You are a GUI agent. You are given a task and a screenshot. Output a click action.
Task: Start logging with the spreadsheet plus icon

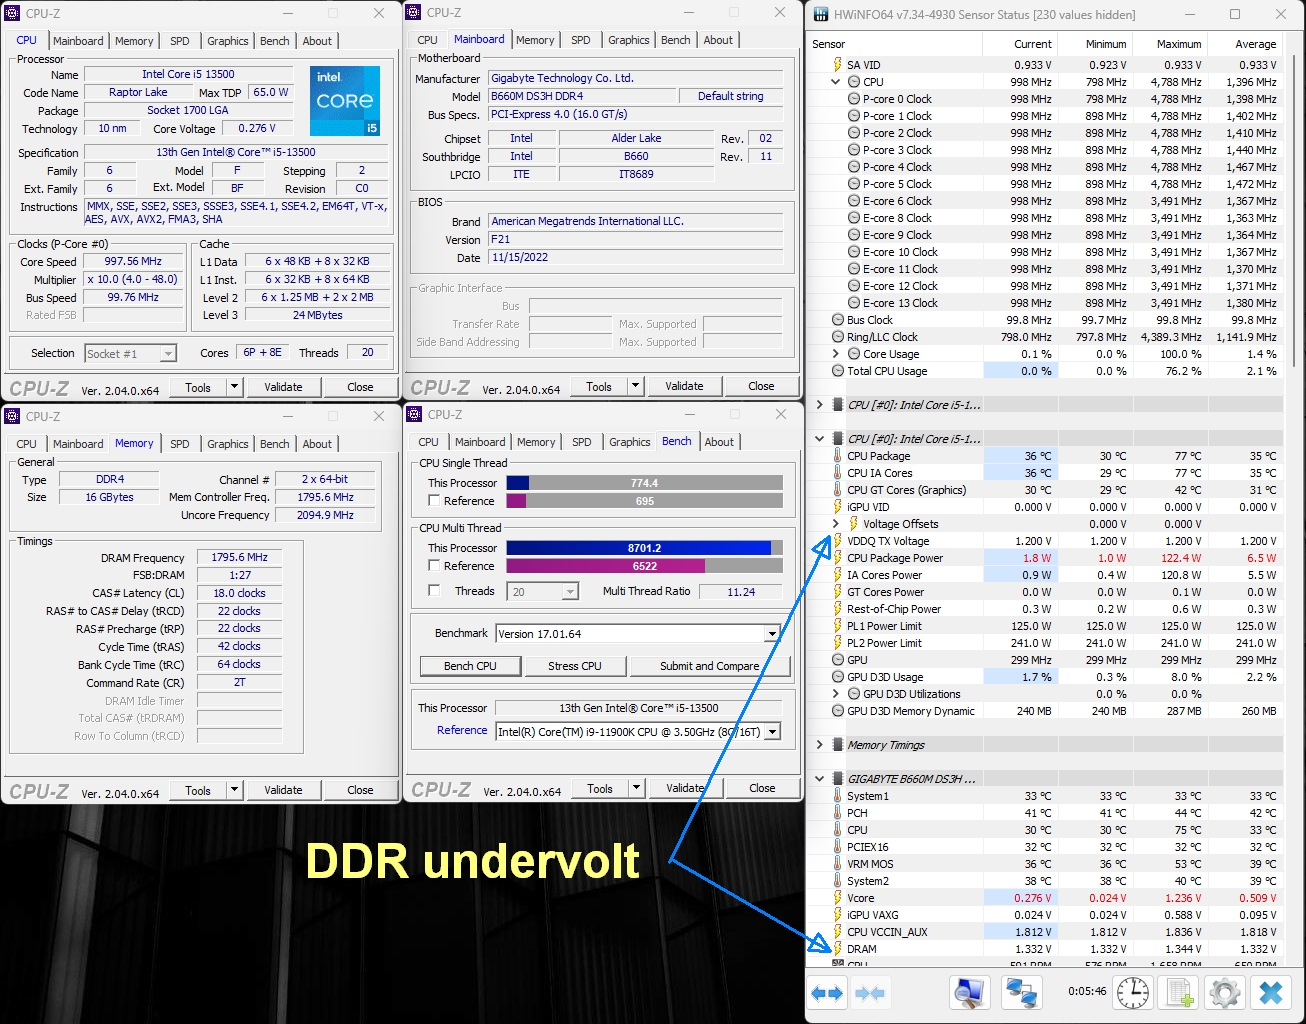pos(1180,993)
